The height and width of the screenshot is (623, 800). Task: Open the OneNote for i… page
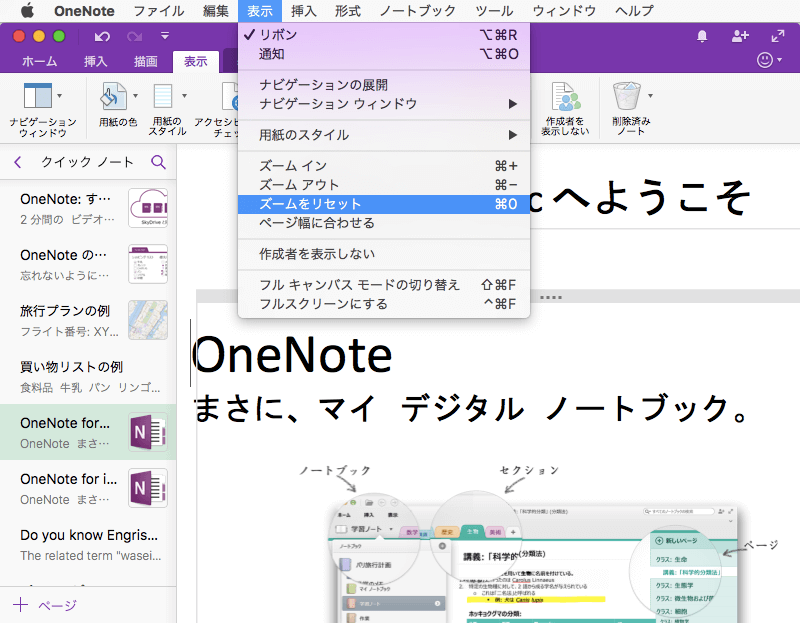point(88,489)
